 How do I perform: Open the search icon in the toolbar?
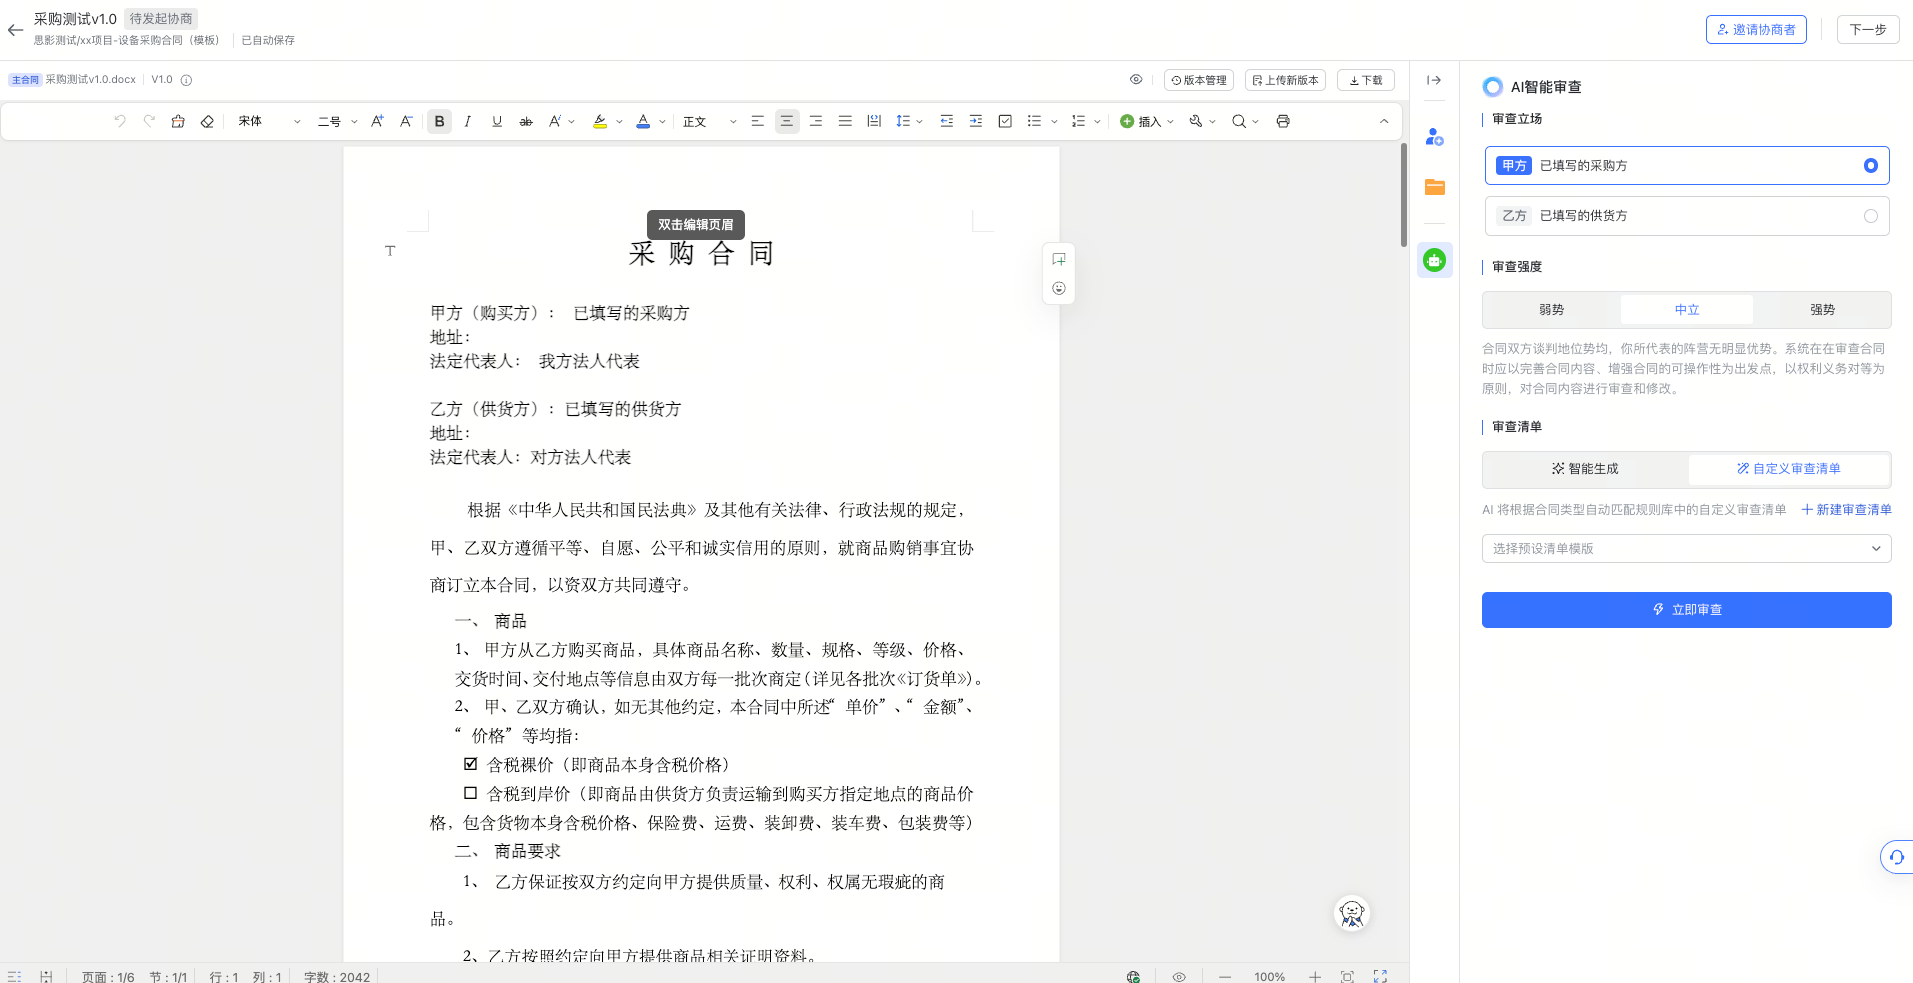tap(1239, 121)
